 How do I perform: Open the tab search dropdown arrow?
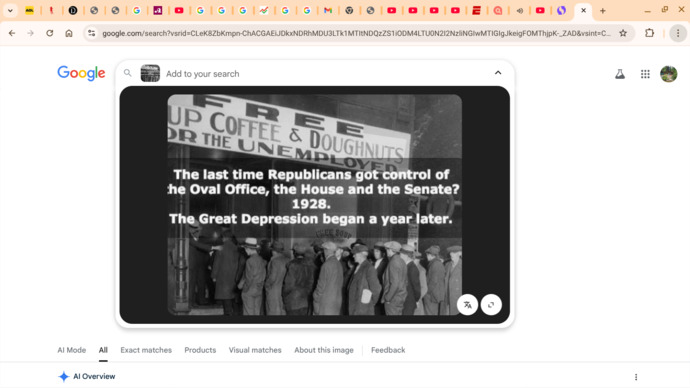(10, 11)
